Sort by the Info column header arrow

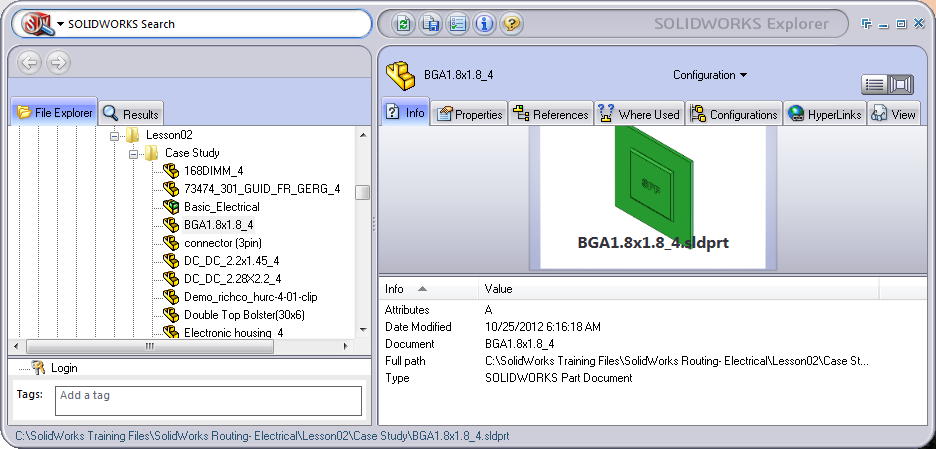coord(422,289)
